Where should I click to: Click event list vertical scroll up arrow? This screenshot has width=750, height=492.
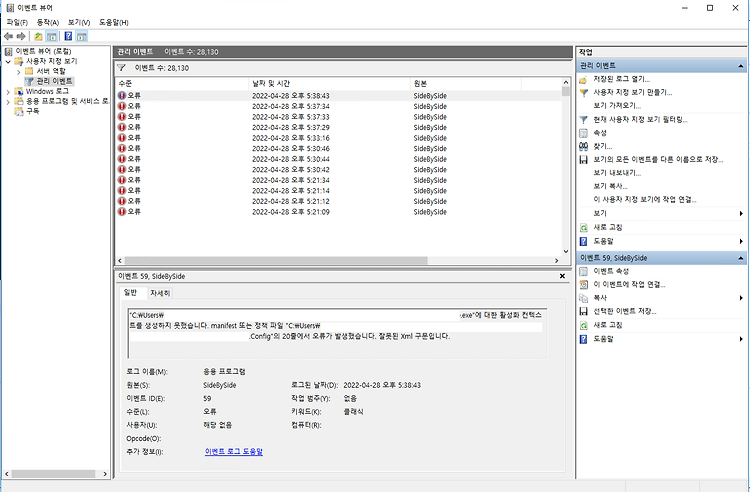coord(566,82)
